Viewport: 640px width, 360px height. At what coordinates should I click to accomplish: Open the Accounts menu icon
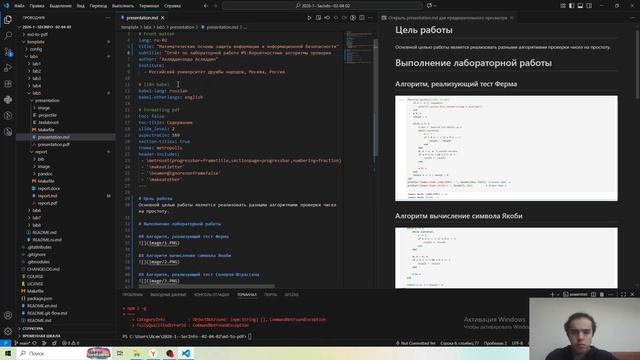[8, 316]
